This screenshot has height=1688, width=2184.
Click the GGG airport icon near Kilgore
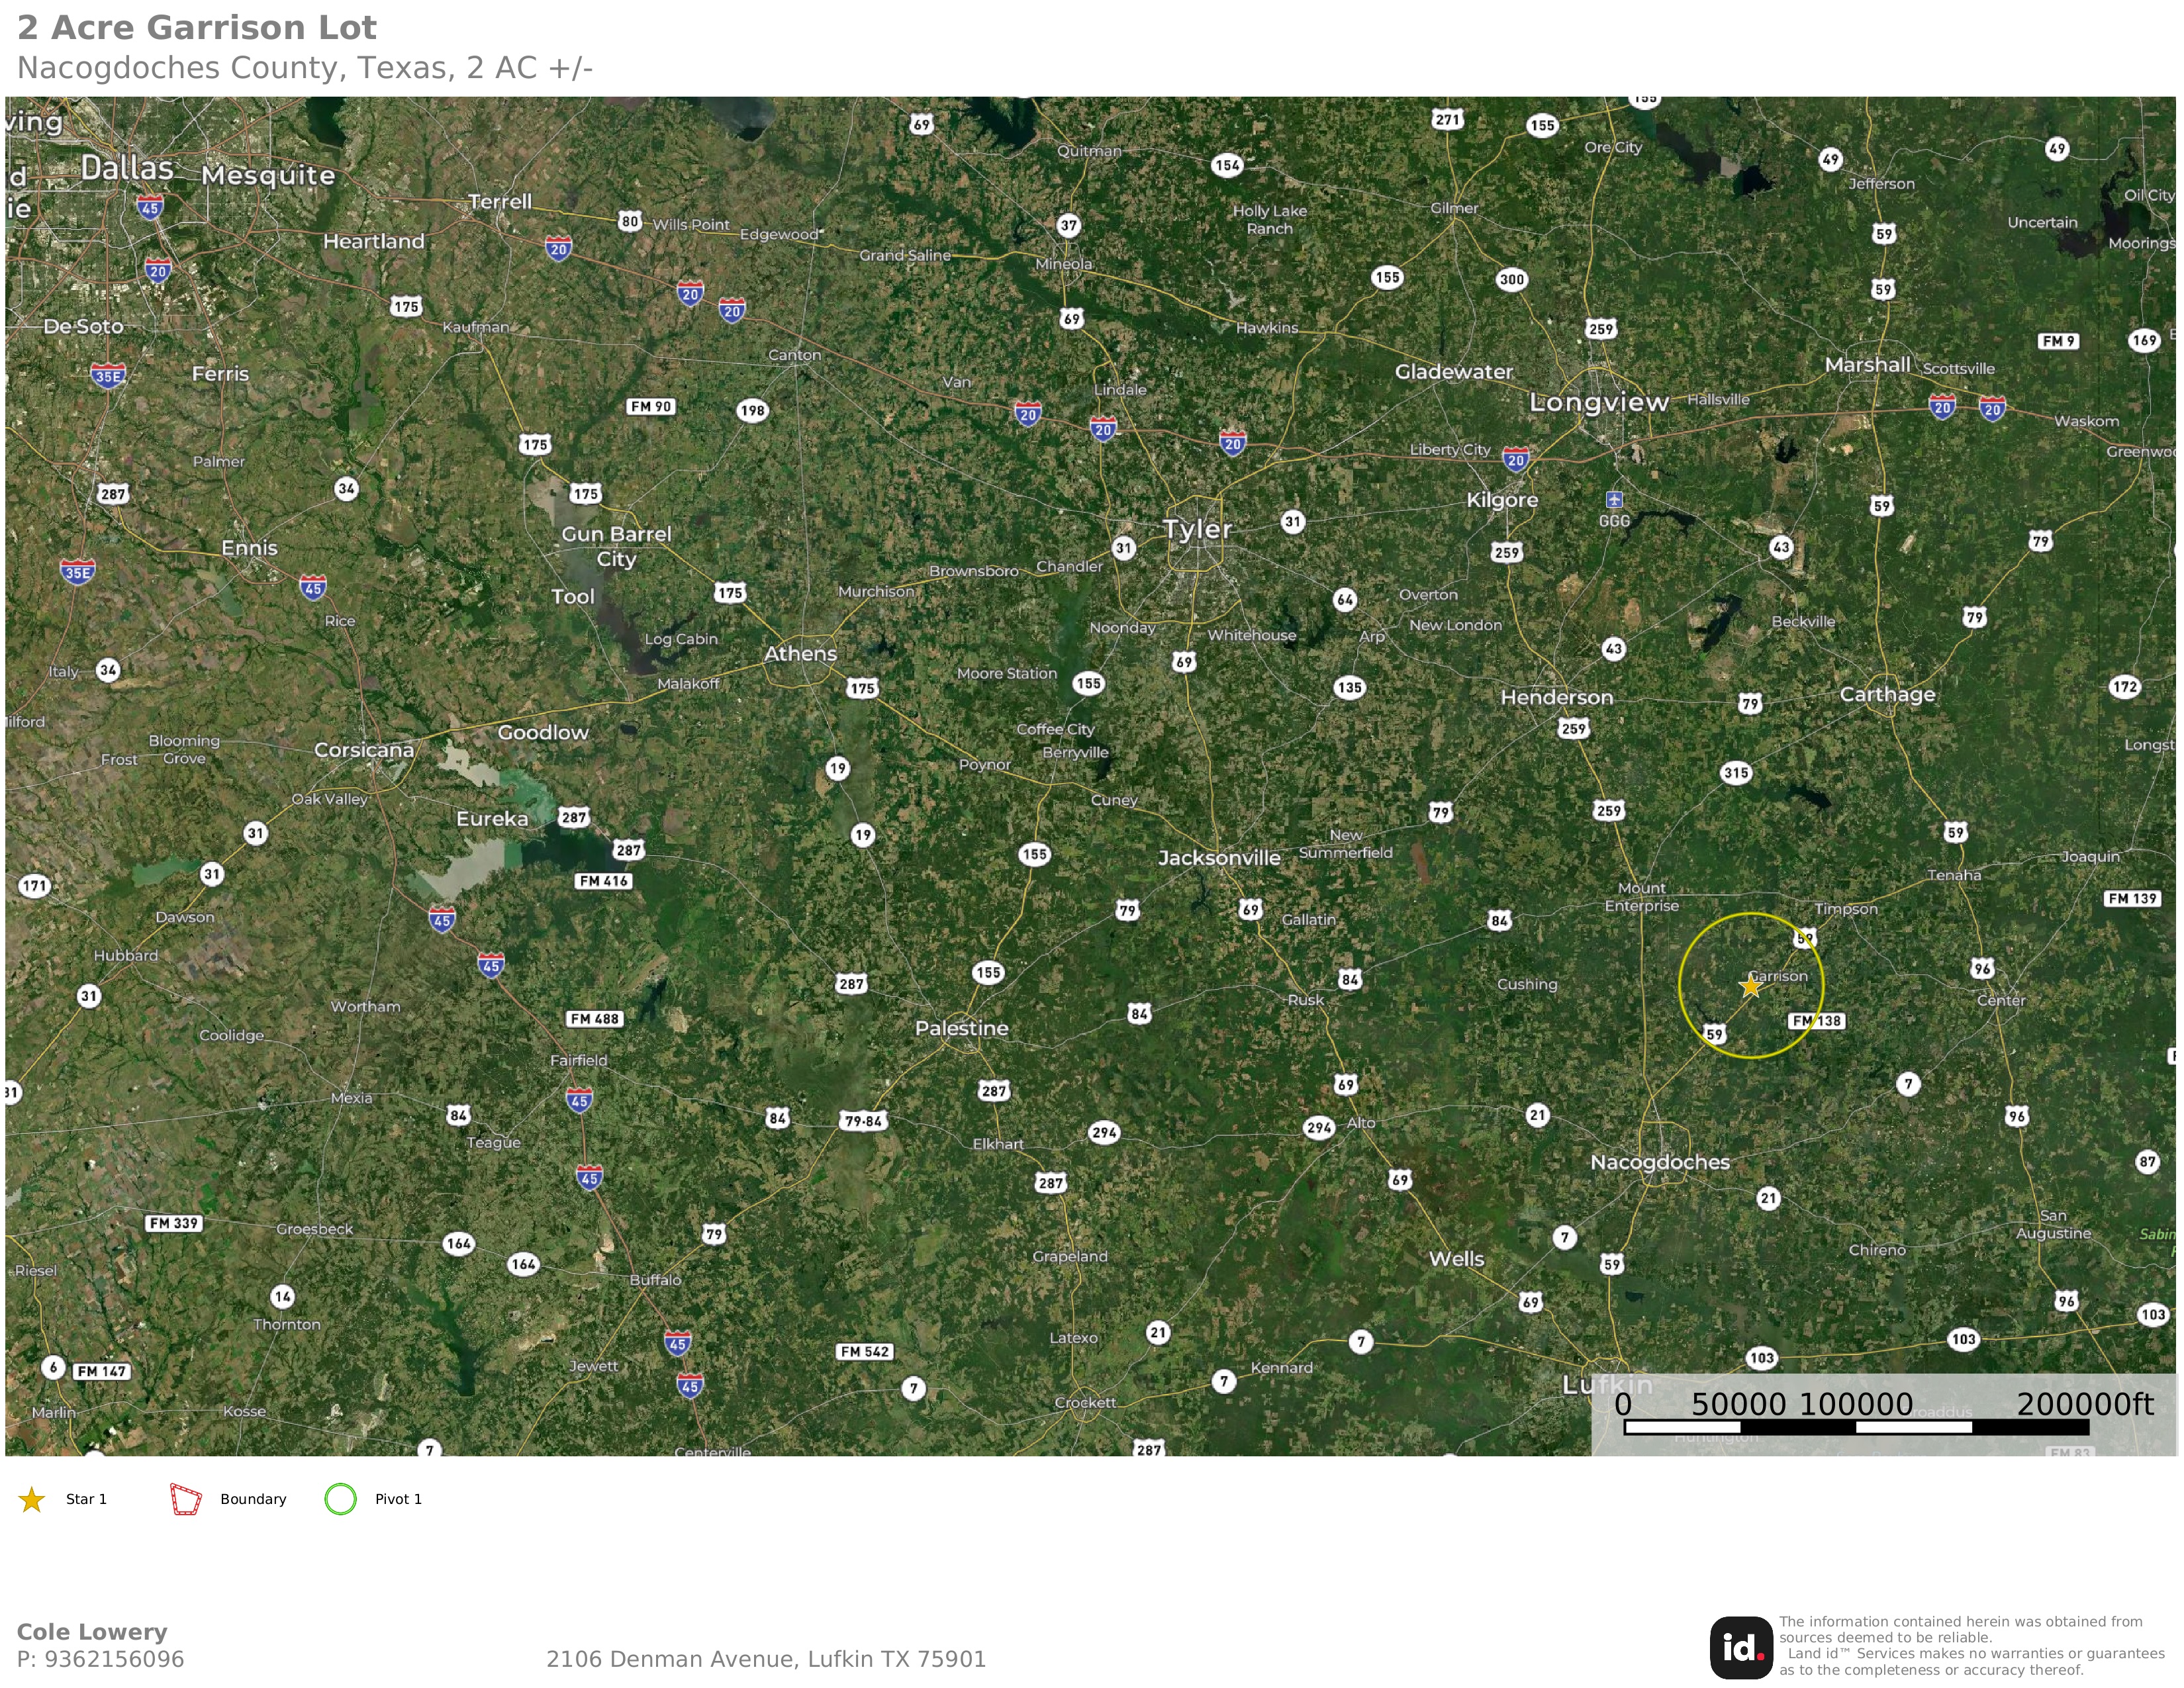[x=1614, y=499]
